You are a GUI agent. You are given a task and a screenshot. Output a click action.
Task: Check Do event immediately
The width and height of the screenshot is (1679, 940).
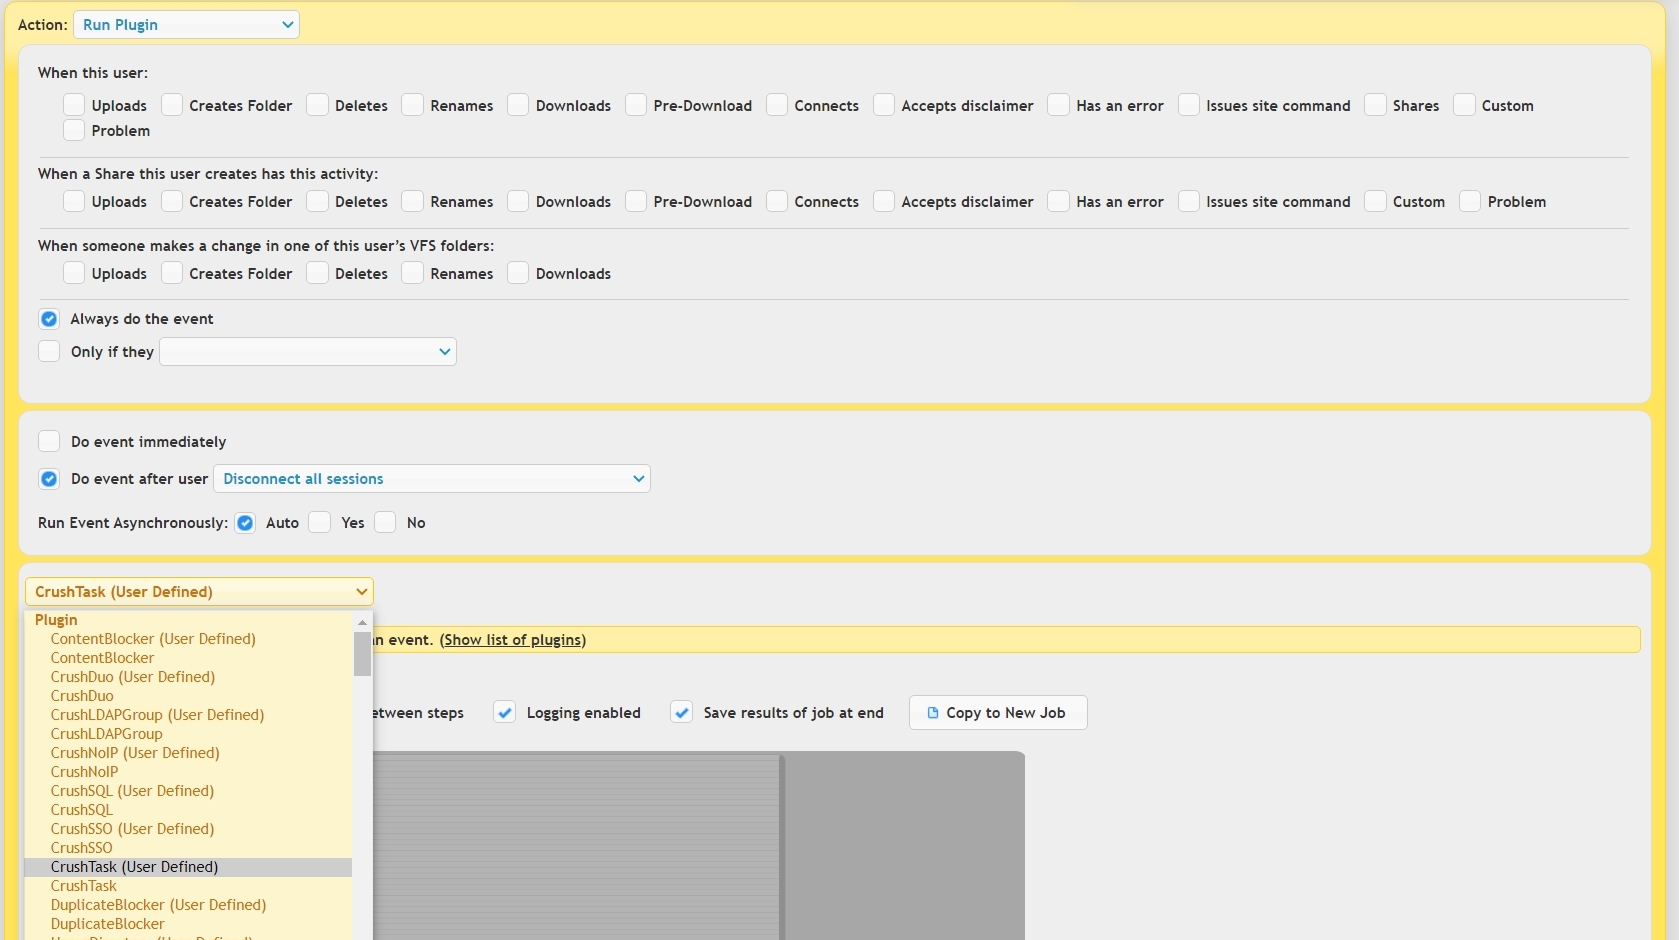[49, 441]
